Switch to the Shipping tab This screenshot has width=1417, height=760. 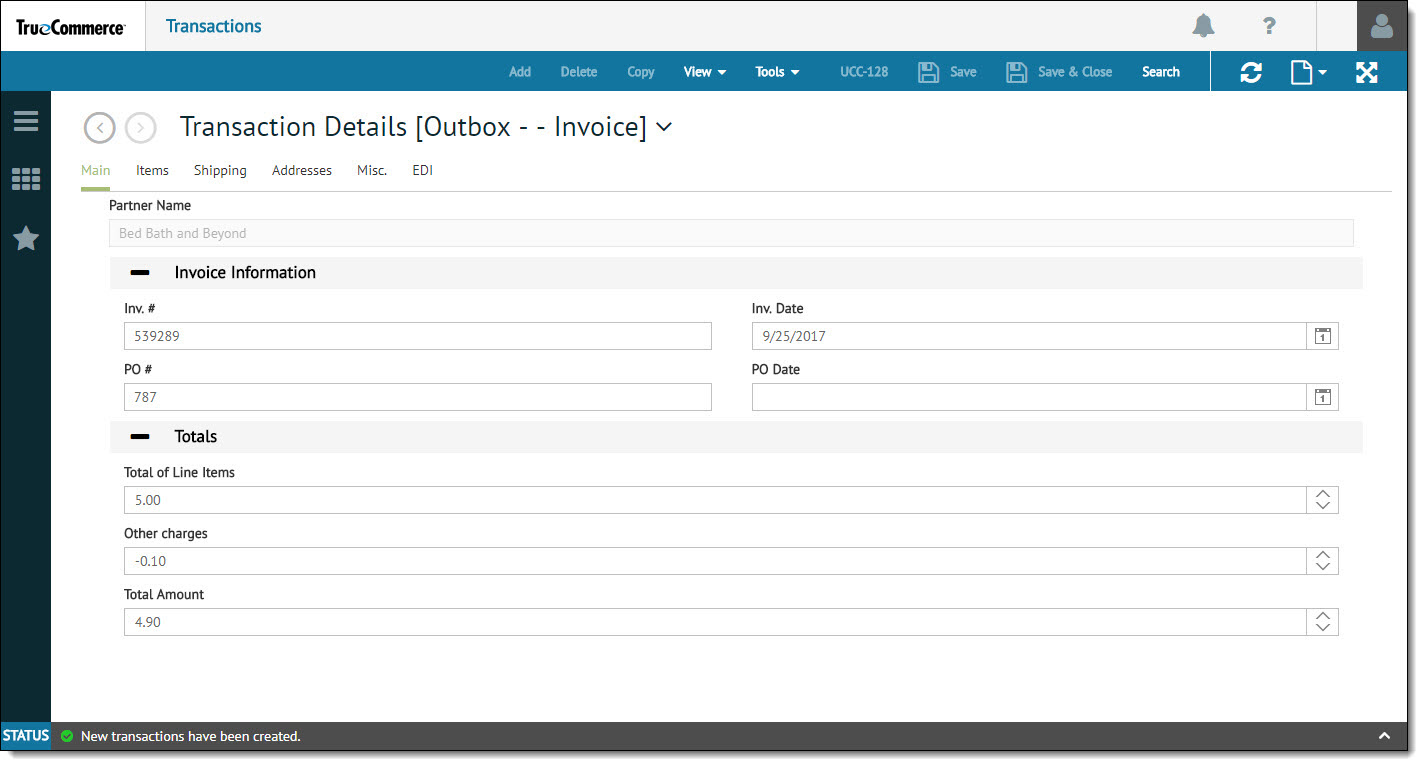click(220, 171)
